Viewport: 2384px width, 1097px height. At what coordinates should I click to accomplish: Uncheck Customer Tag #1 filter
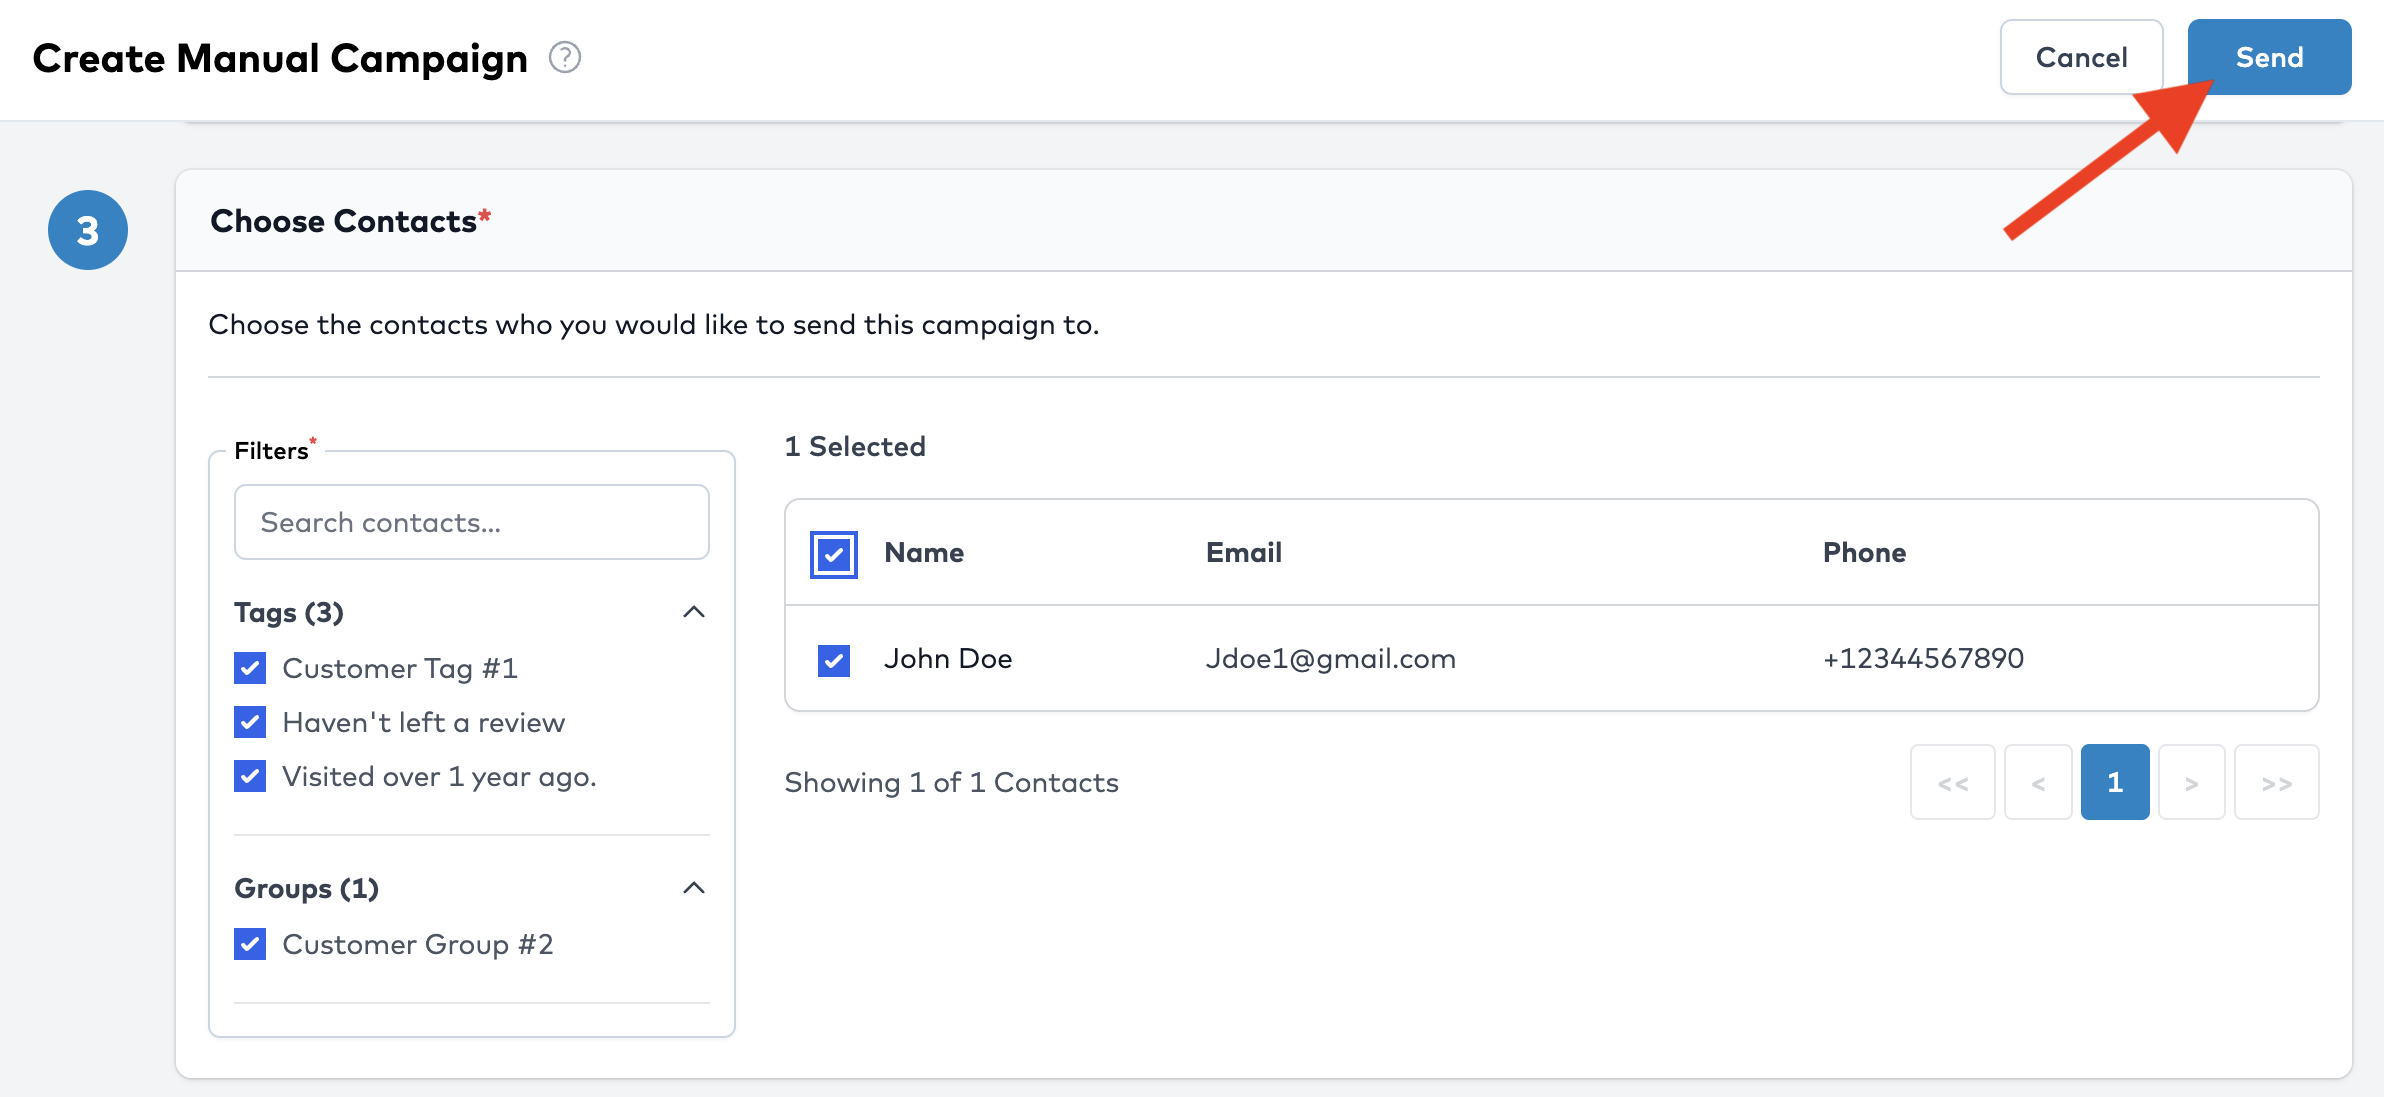(x=250, y=668)
